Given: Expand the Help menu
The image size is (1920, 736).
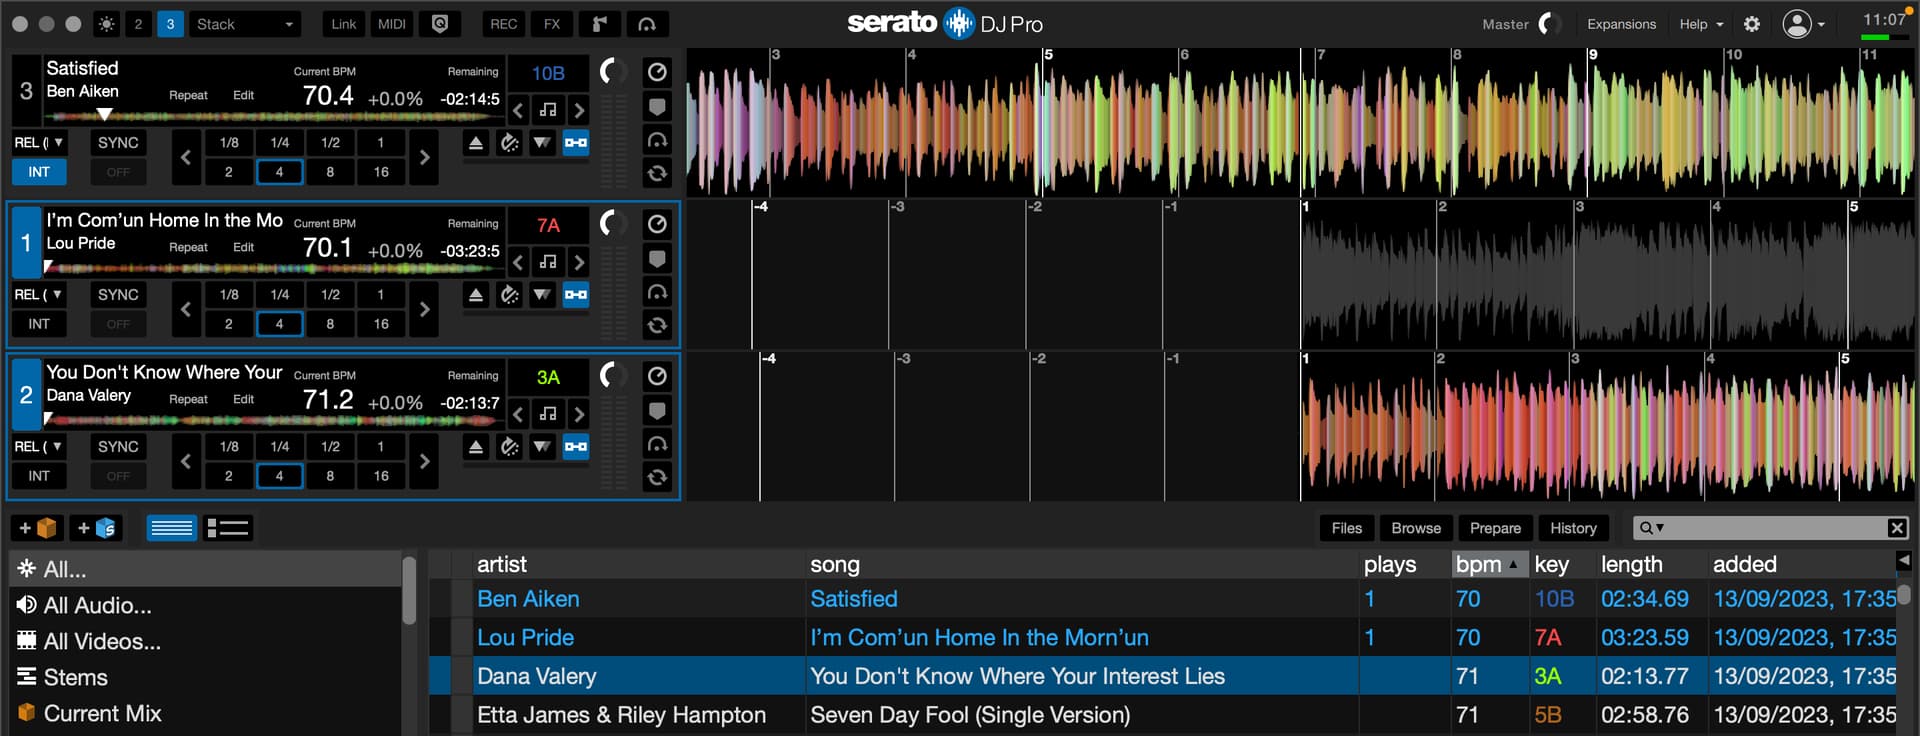Looking at the screenshot, I should tap(1700, 24).
